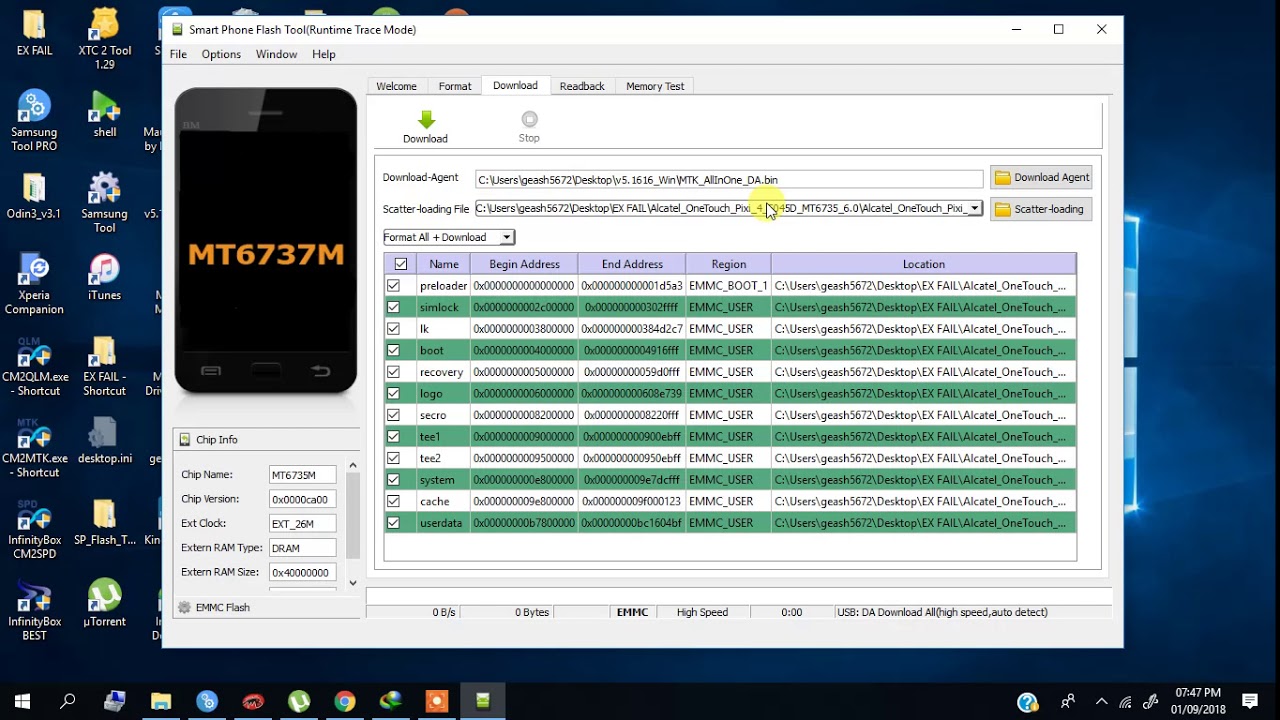1280x720 pixels.
Task: Open the Action Center notification icon
Action: click(x=1249, y=701)
